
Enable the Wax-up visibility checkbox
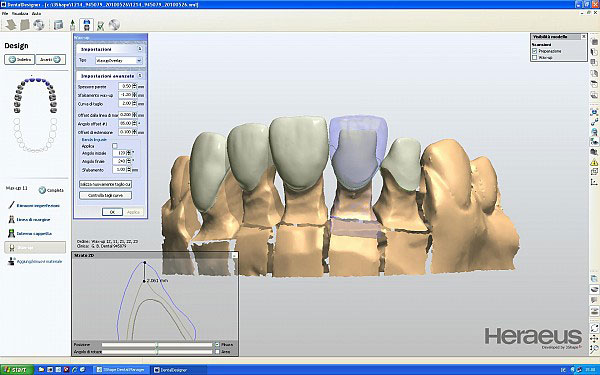pyautogui.click(x=535, y=57)
